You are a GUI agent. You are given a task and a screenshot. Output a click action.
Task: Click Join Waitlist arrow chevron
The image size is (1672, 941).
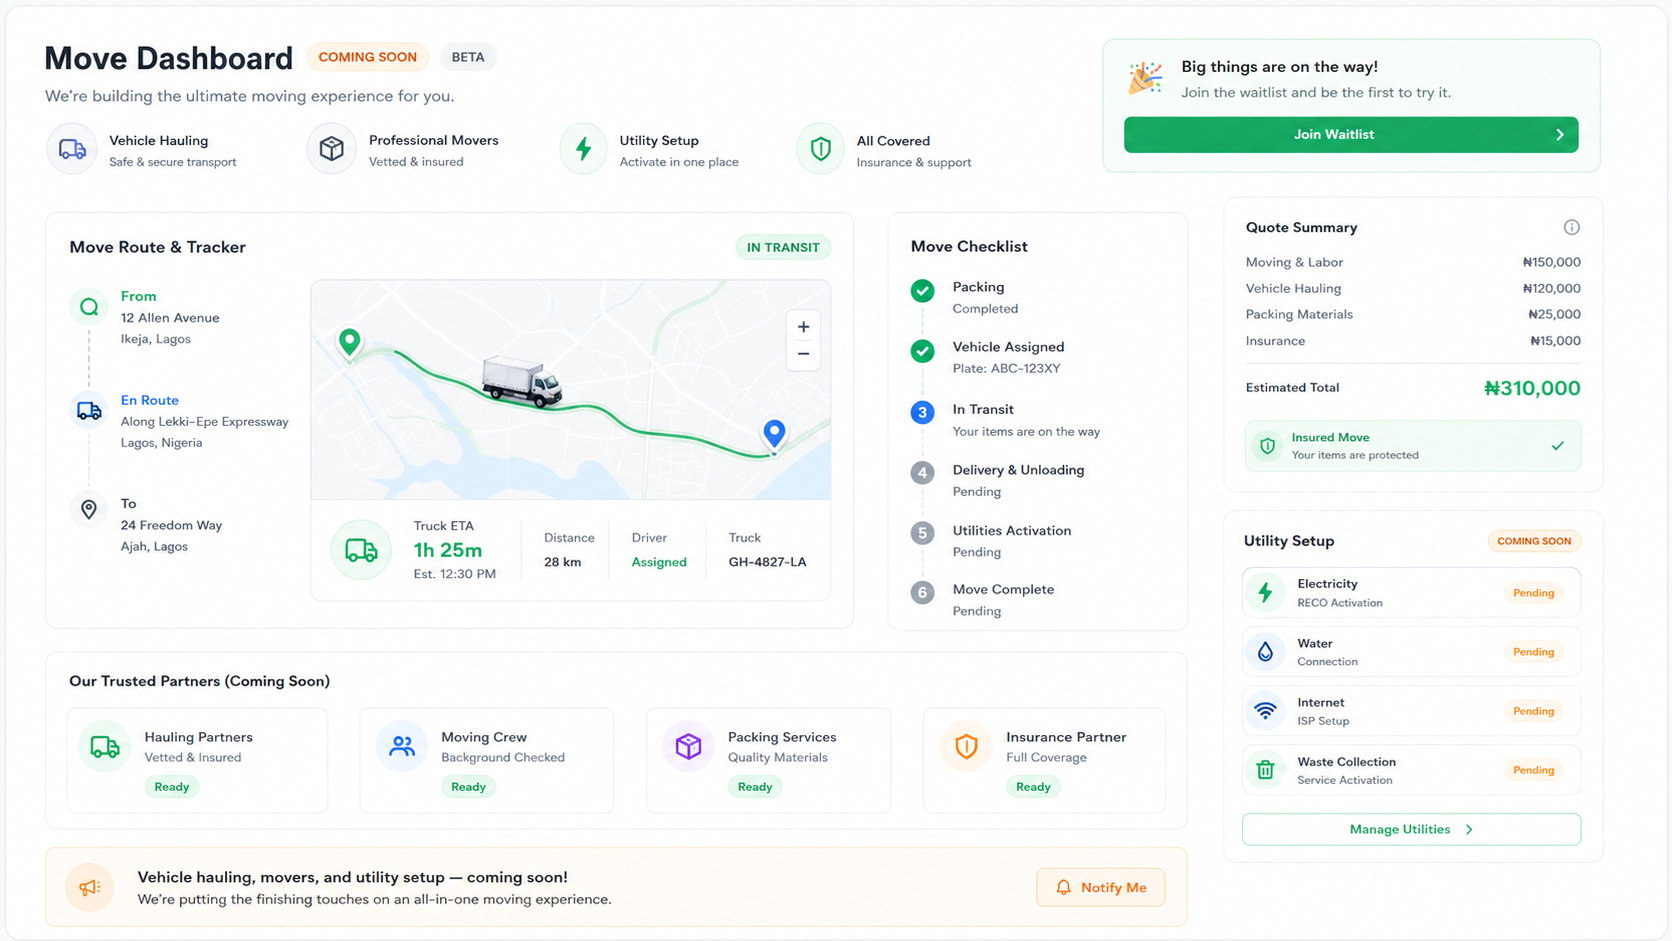tap(1560, 135)
